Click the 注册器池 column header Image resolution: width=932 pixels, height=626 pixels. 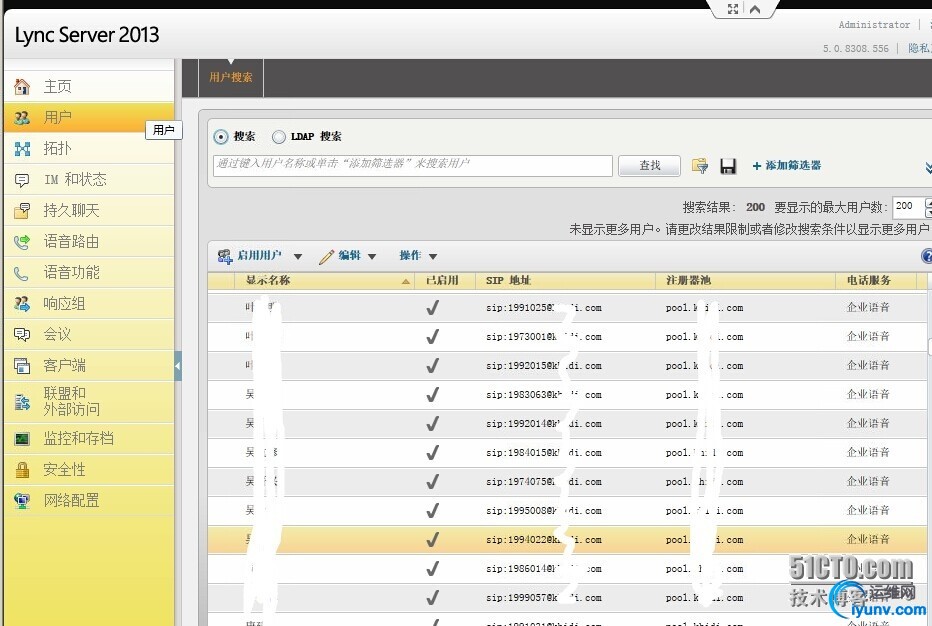point(745,281)
